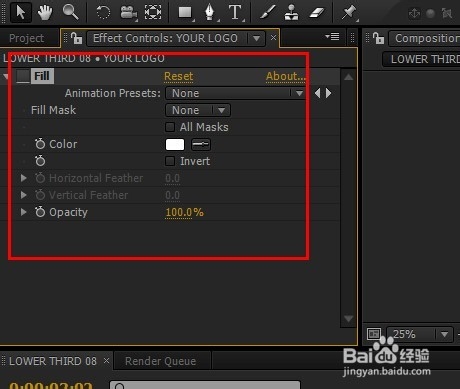Go to next animation preset arrow

pos(329,93)
